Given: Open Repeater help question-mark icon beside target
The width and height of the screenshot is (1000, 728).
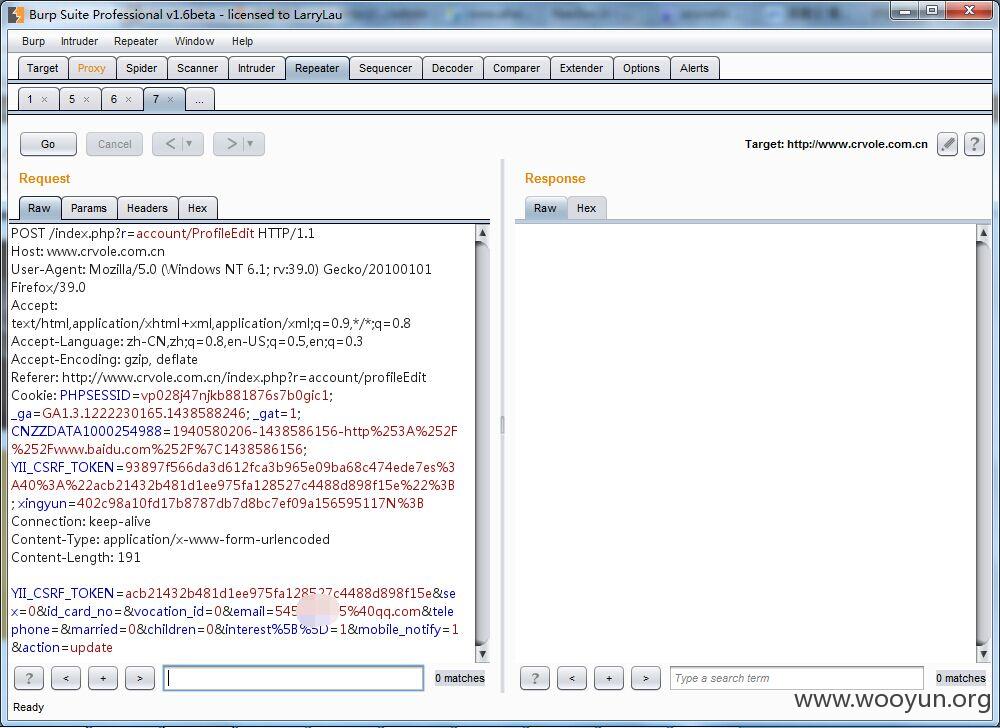Looking at the screenshot, I should pyautogui.click(x=974, y=144).
